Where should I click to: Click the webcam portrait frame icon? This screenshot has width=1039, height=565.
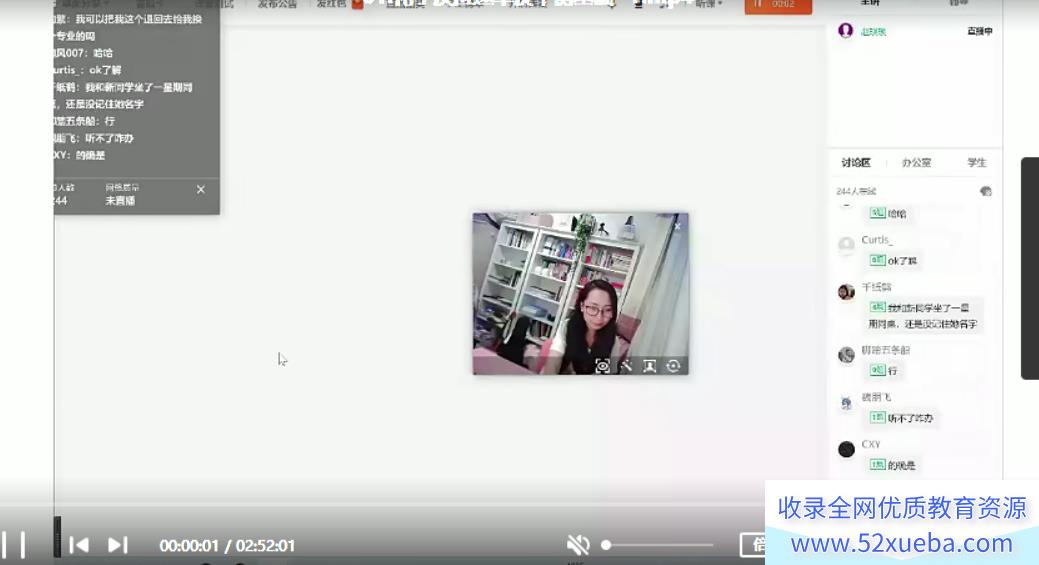pyautogui.click(x=649, y=366)
